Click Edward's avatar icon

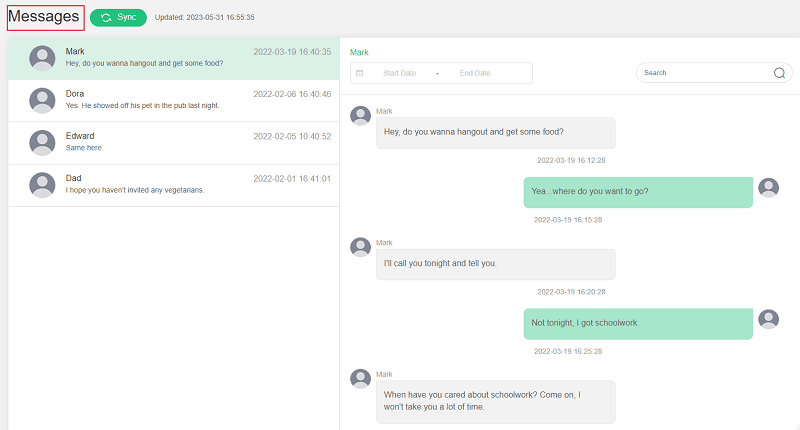[42, 143]
